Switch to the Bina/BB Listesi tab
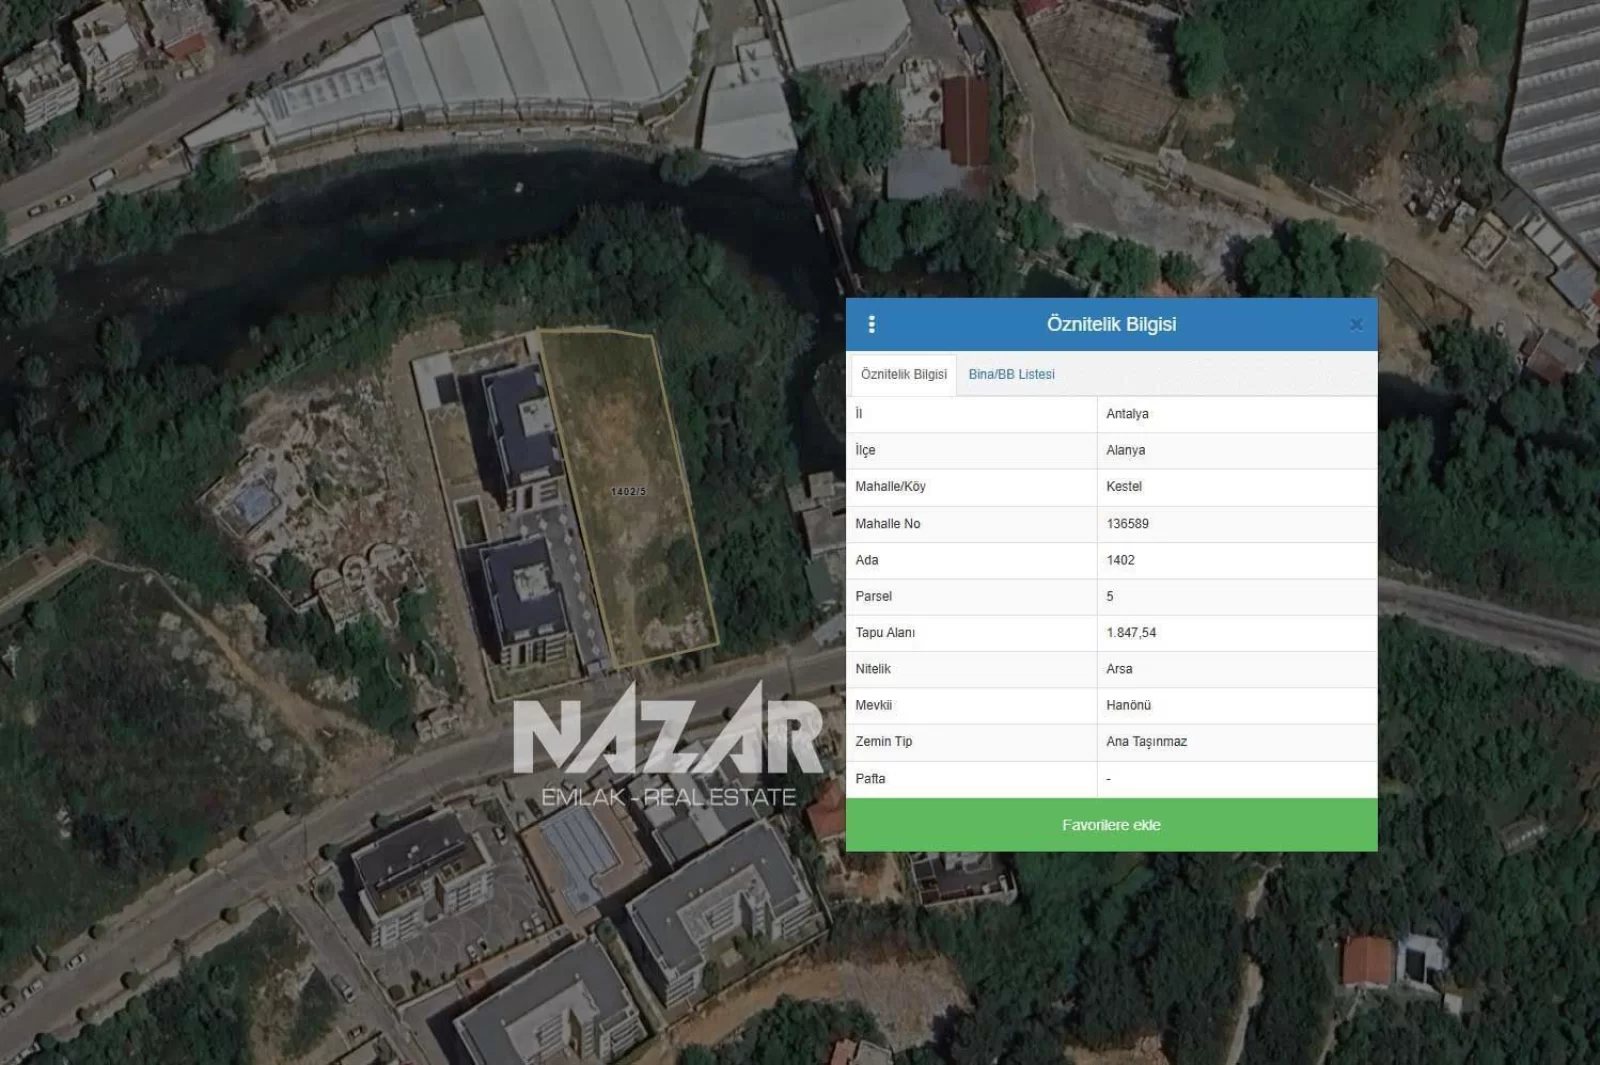Image resolution: width=1600 pixels, height=1065 pixels. [1011, 374]
